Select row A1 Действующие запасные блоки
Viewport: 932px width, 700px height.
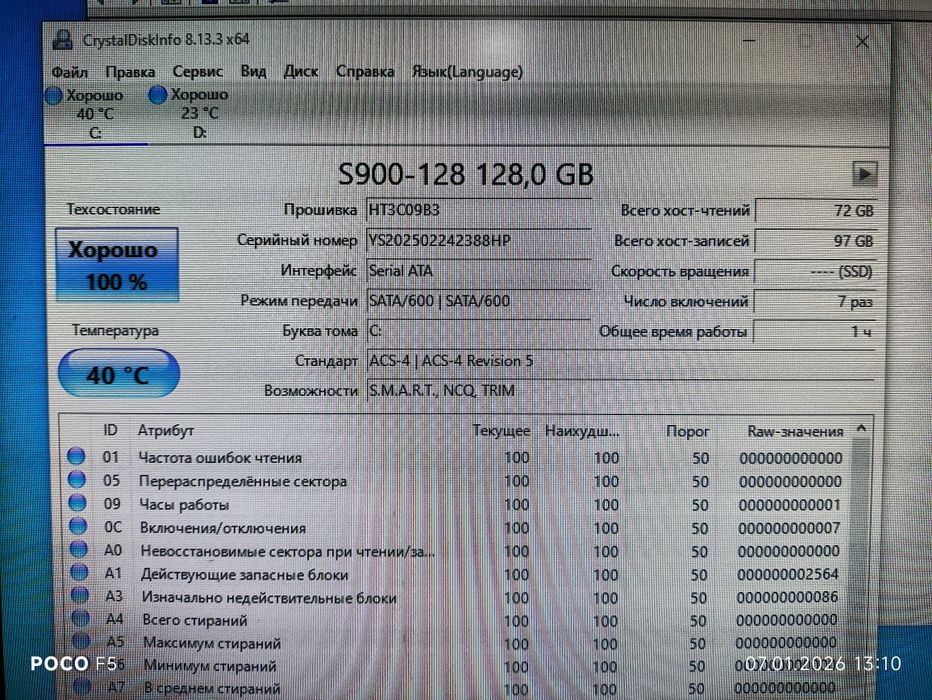[x=455, y=574]
